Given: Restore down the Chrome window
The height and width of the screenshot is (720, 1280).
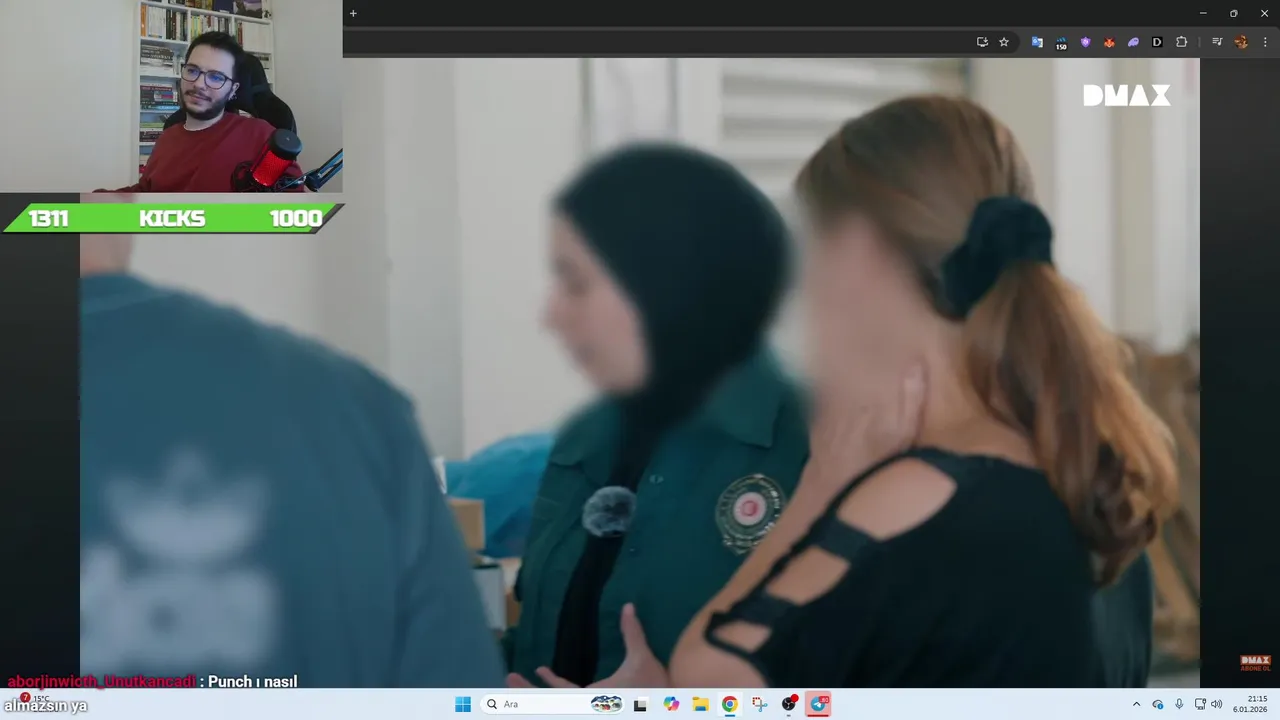Looking at the screenshot, I should click(1234, 13).
